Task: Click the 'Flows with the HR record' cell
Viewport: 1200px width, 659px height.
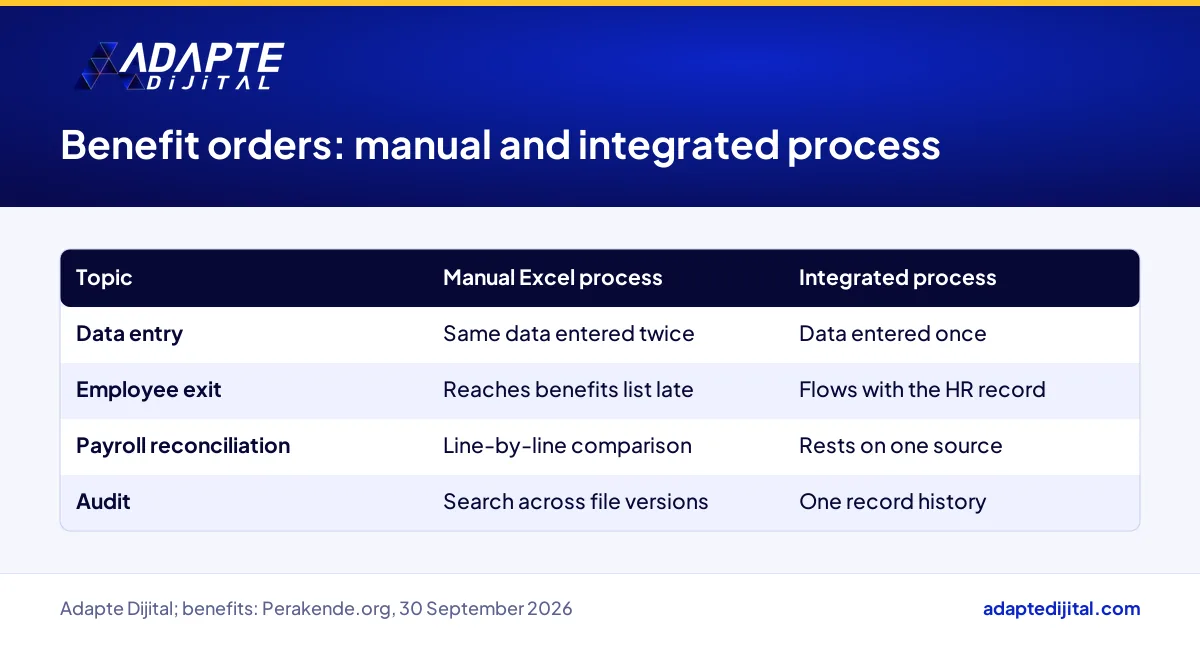Action: tap(922, 390)
